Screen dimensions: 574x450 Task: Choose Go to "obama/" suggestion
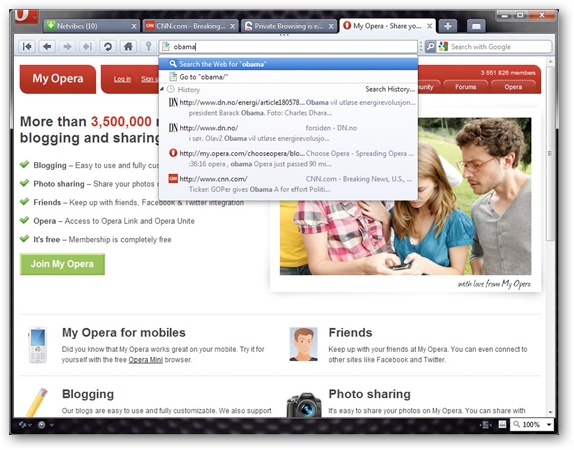[288, 77]
